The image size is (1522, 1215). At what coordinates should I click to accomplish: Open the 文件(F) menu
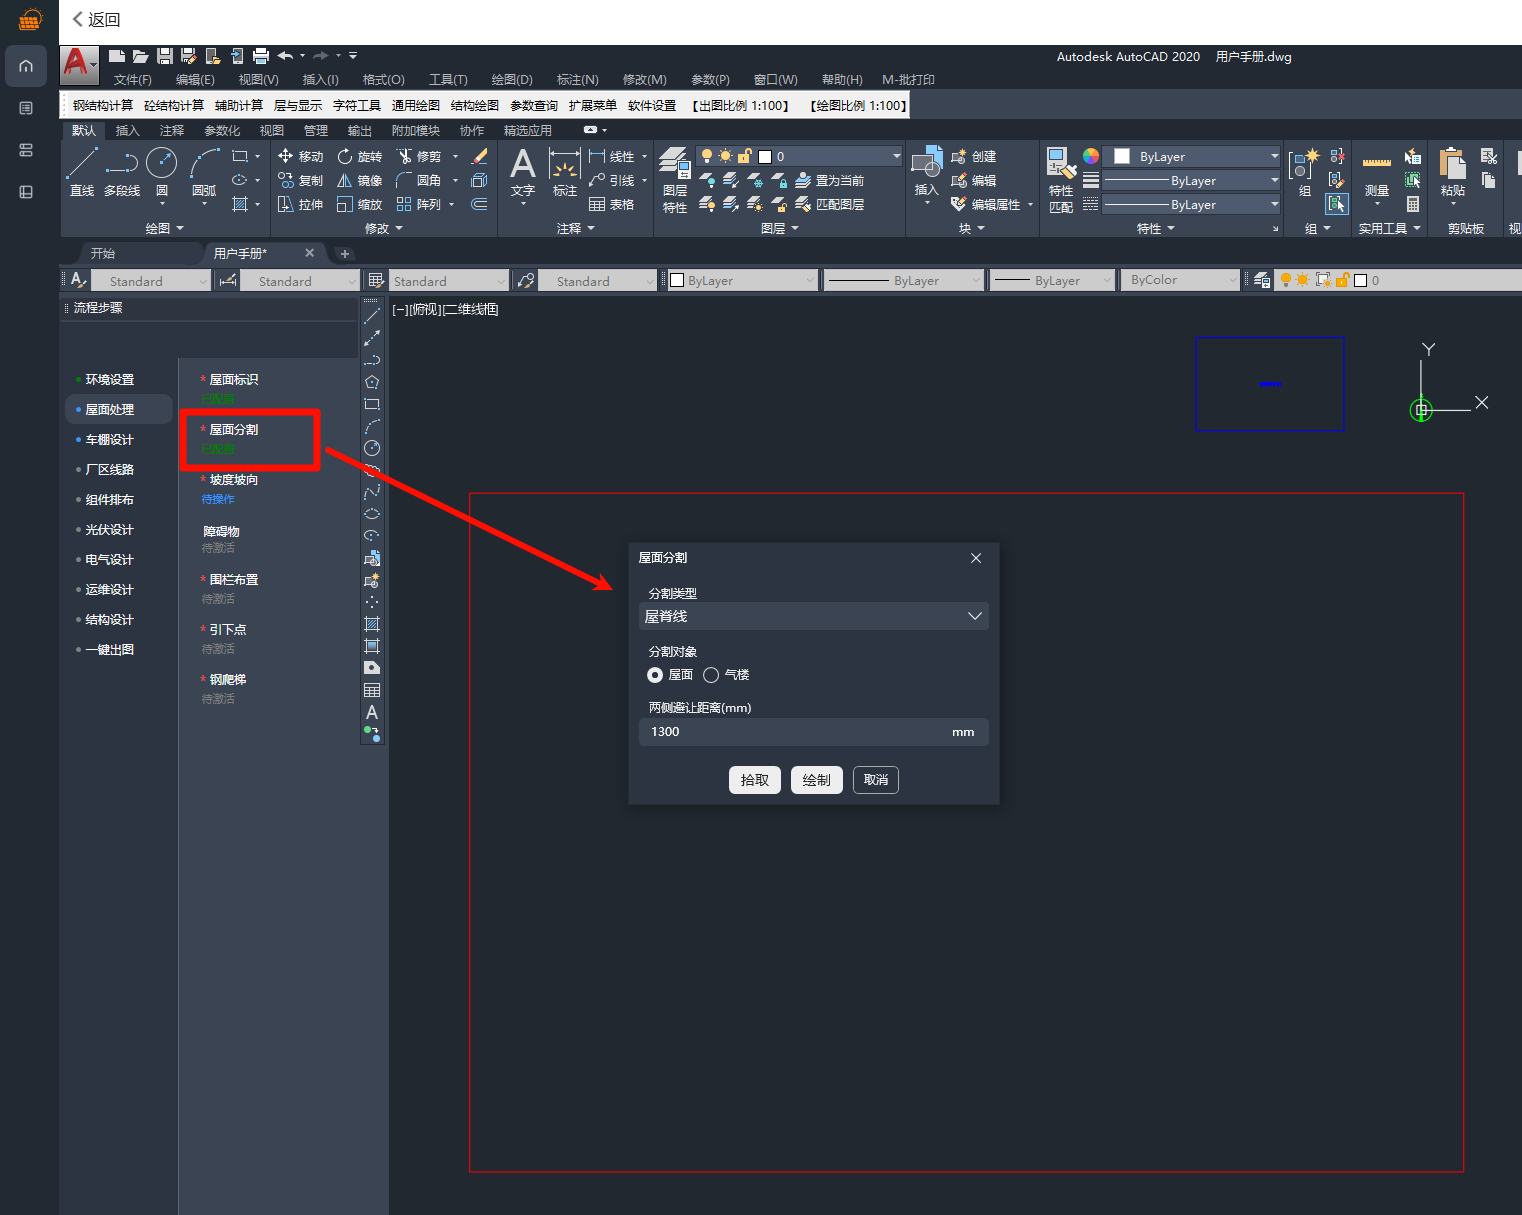(x=132, y=80)
